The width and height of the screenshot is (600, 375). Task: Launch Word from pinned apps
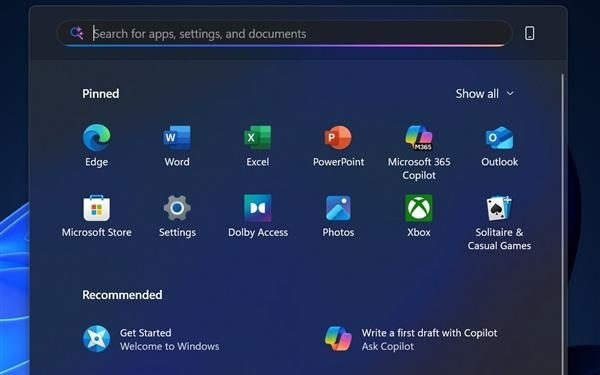click(177, 137)
